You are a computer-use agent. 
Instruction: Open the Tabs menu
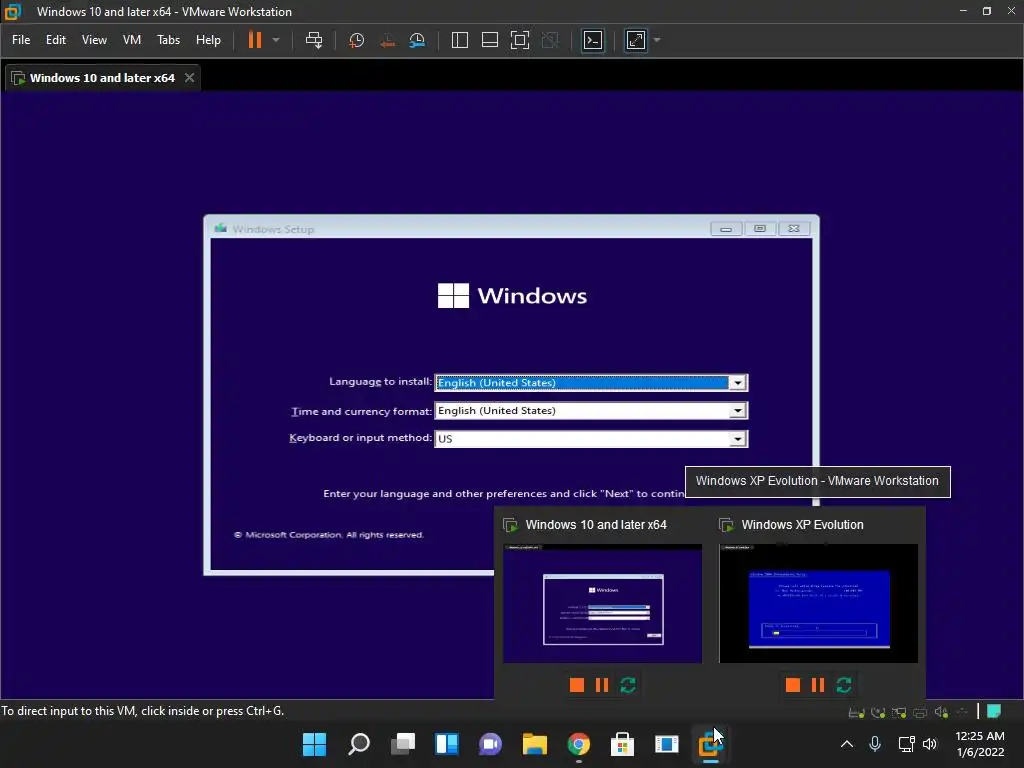(x=168, y=40)
